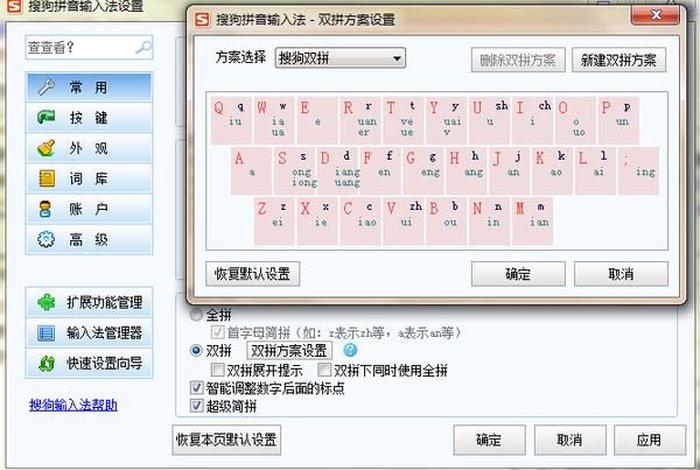
Task: Click the paintbrush icon for 外观
Action: click(46, 148)
